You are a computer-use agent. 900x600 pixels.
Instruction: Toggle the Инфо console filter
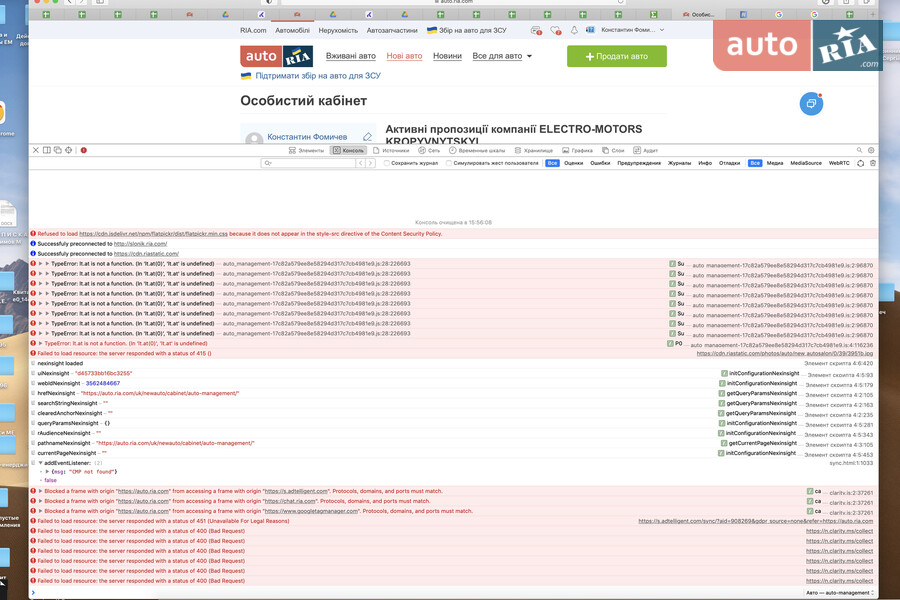pos(705,163)
